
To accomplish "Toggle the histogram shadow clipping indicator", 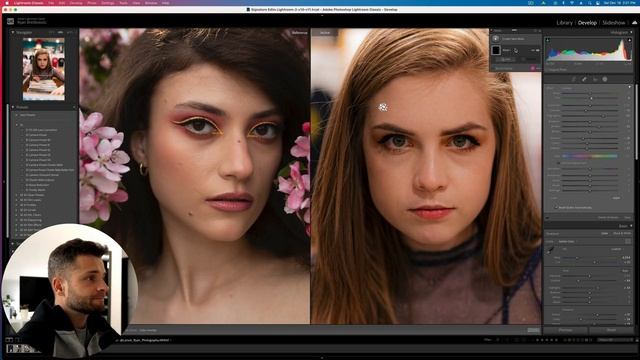I will point(548,40).
